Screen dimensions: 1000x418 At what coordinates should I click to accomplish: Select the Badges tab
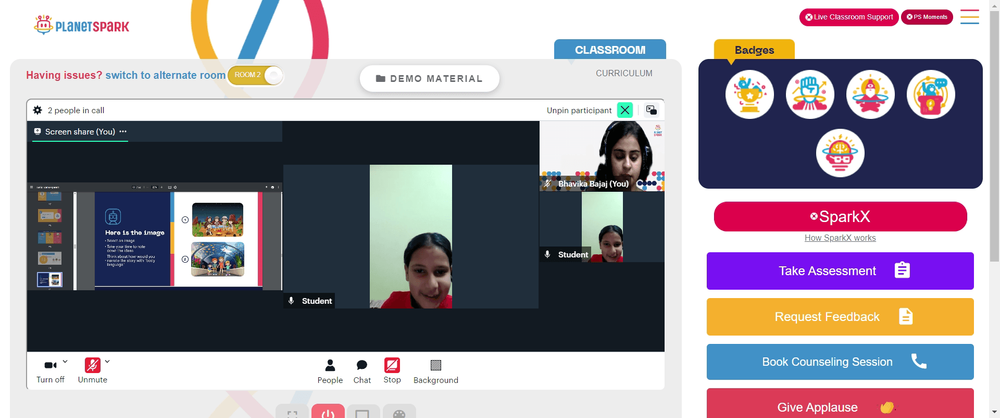click(x=754, y=50)
